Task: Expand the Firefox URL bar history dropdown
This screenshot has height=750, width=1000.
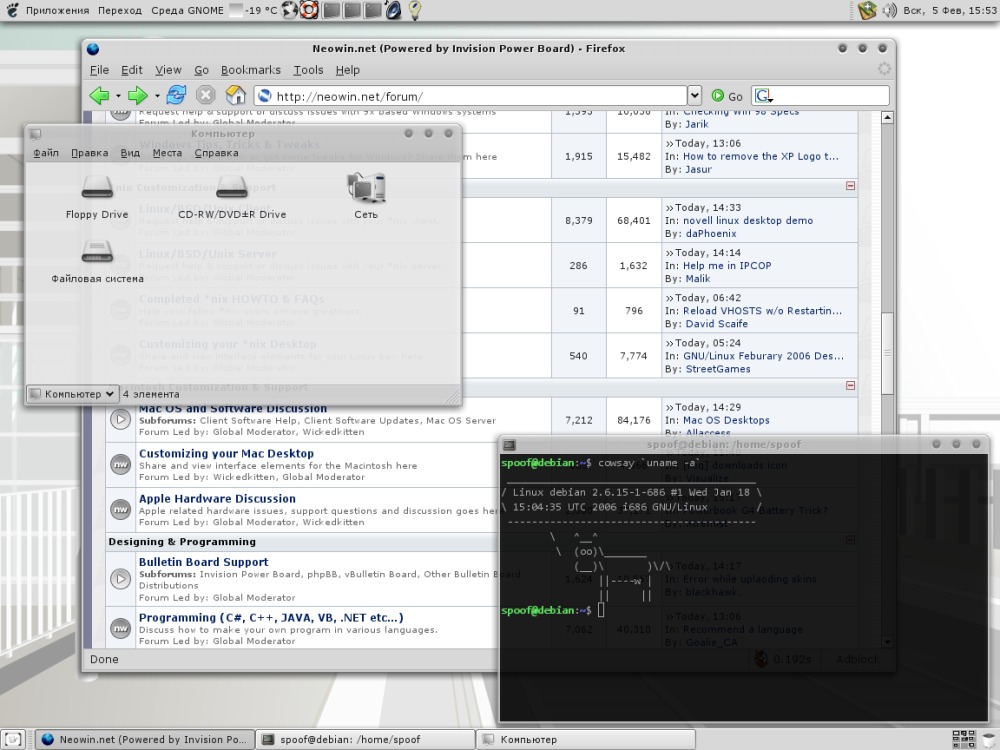Action: click(695, 96)
